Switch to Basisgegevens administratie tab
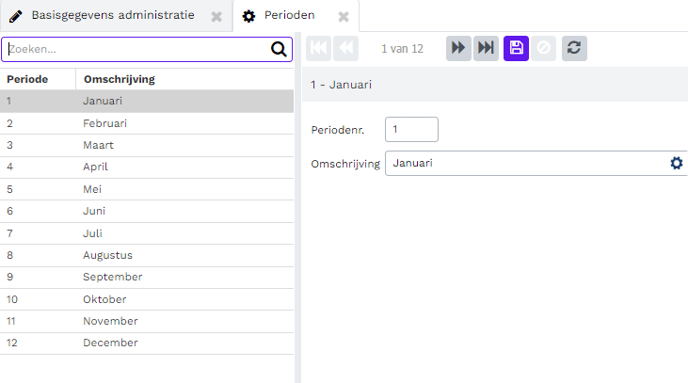The width and height of the screenshot is (688, 383). 113,15
